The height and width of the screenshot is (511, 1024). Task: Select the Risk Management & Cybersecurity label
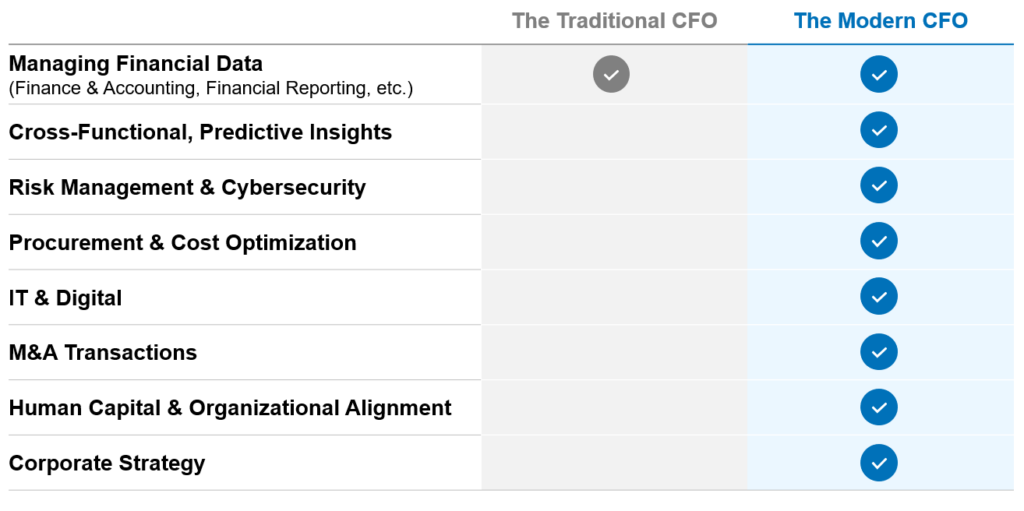[187, 188]
